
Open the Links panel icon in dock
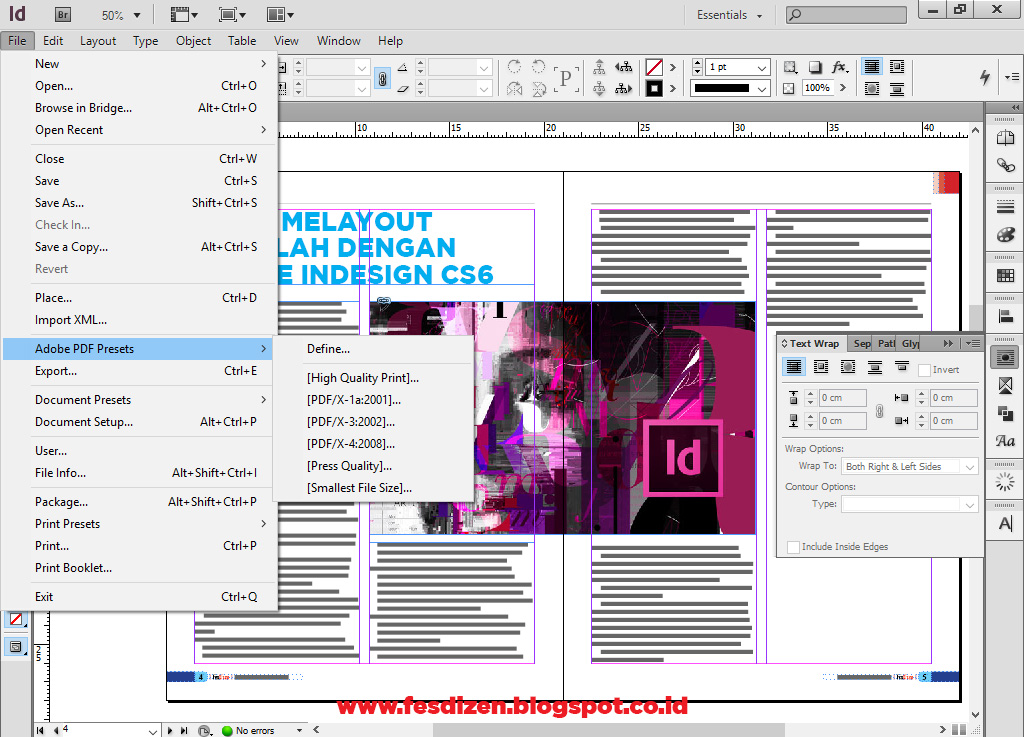click(1006, 165)
